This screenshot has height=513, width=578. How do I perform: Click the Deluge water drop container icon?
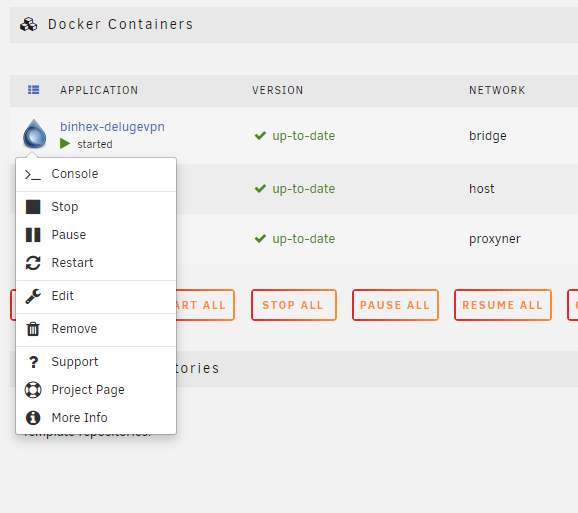(35, 134)
